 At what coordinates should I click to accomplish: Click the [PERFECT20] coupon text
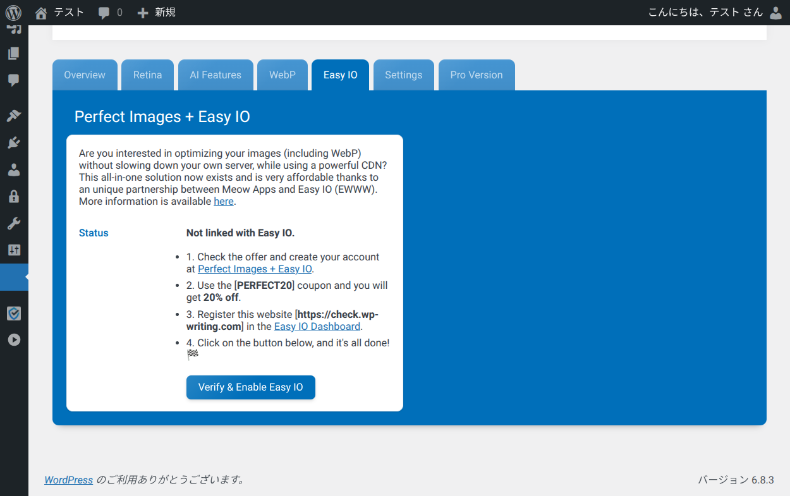(x=264, y=285)
